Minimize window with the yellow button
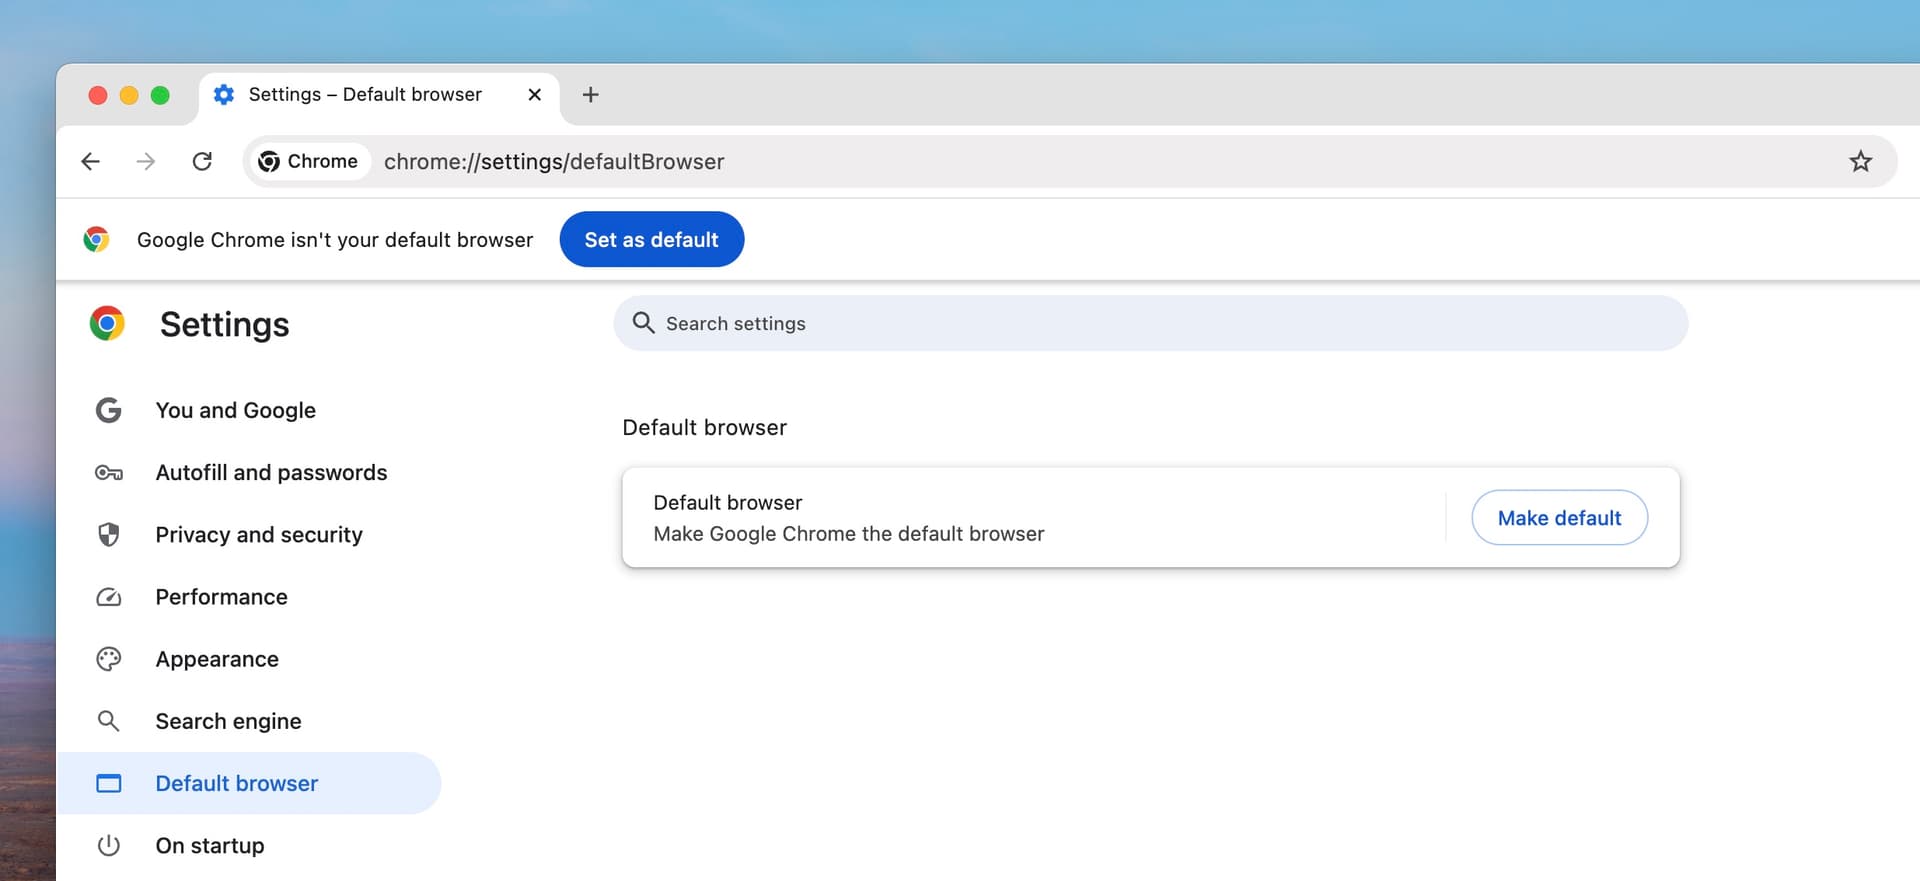The width and height of the screenshot is (1920, 881). click(x=129, y=95)
